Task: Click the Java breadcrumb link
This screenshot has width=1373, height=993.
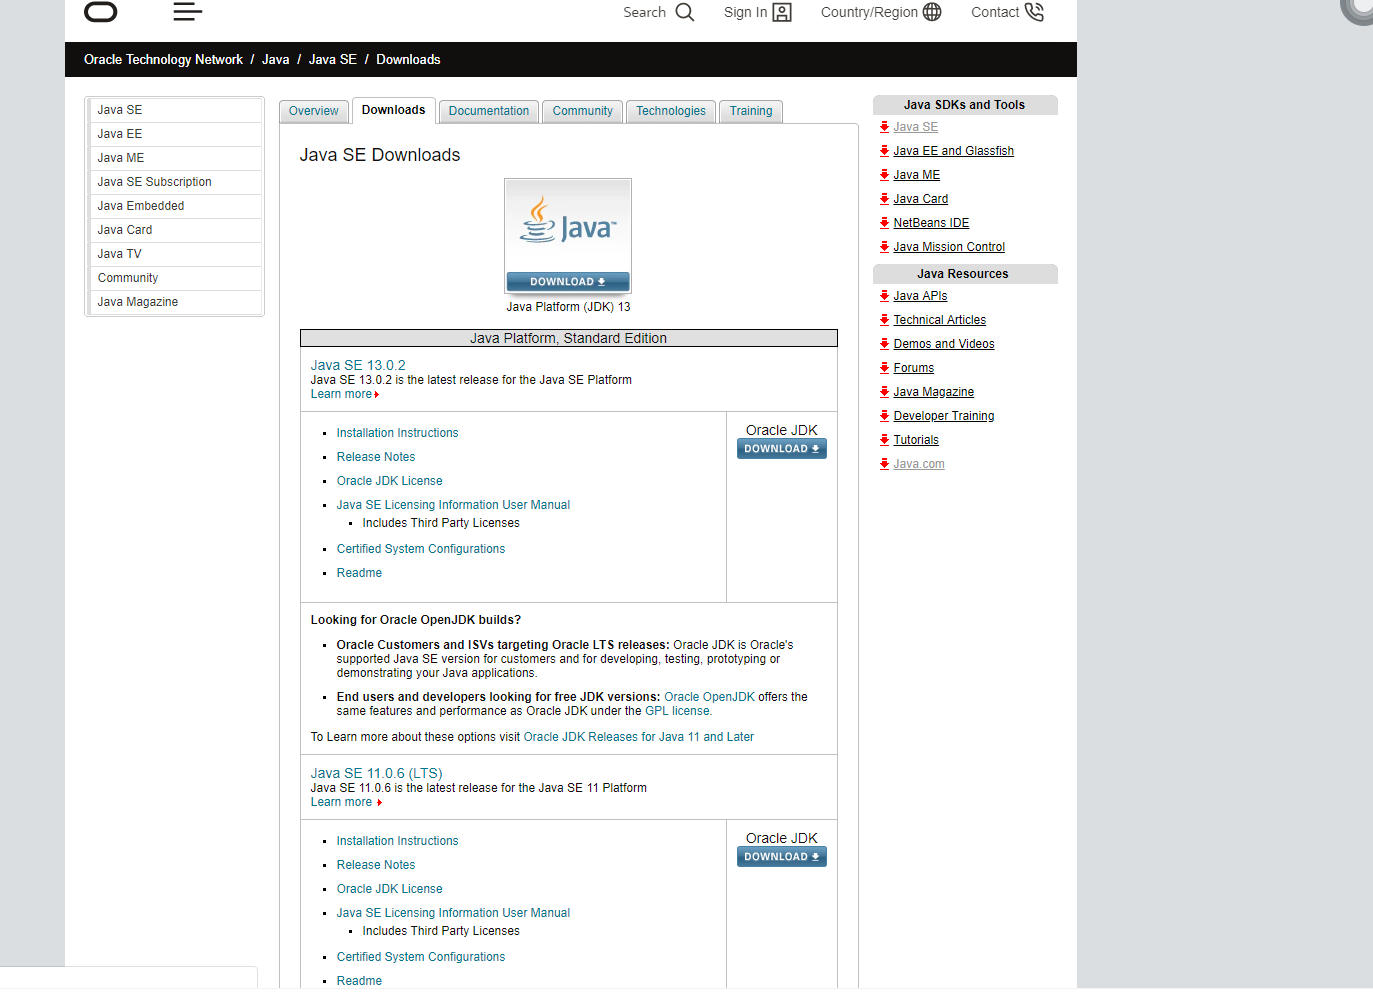Action: [x=276, y=60]
